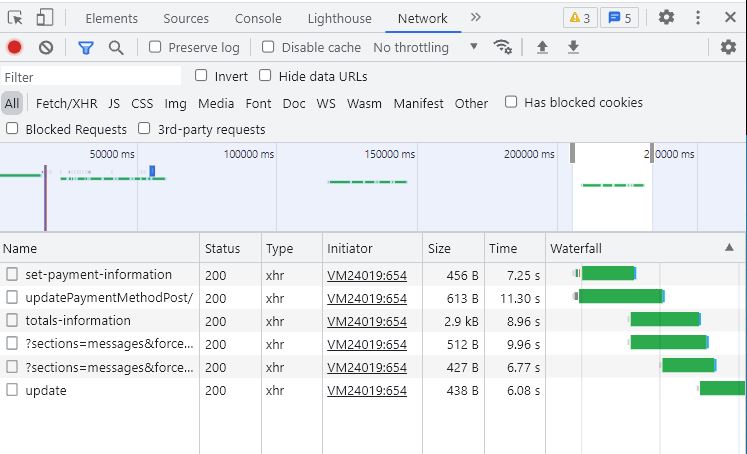The width and height of the screenshot is (747, 454).
Task: Activate the inspect element picker icon
Action: pos(15,18)
